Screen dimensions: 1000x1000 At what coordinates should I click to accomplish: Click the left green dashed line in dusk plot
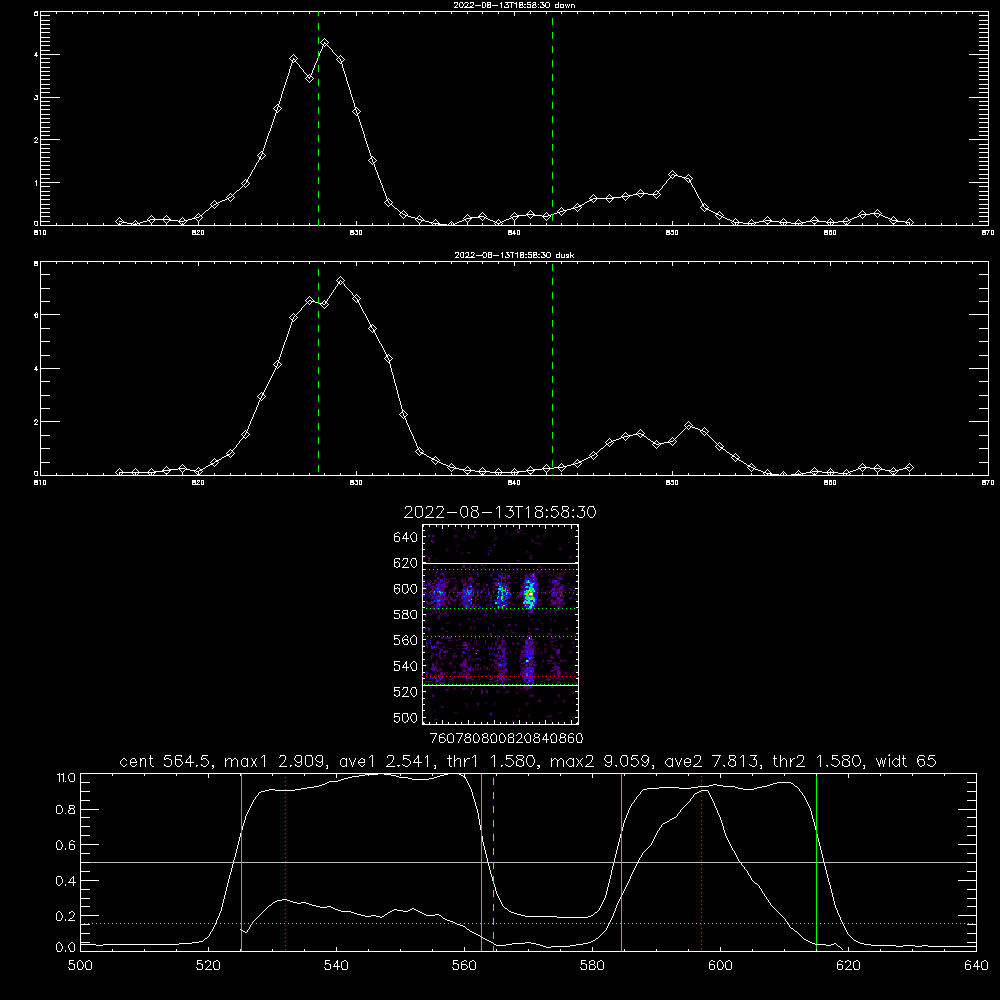318,369
